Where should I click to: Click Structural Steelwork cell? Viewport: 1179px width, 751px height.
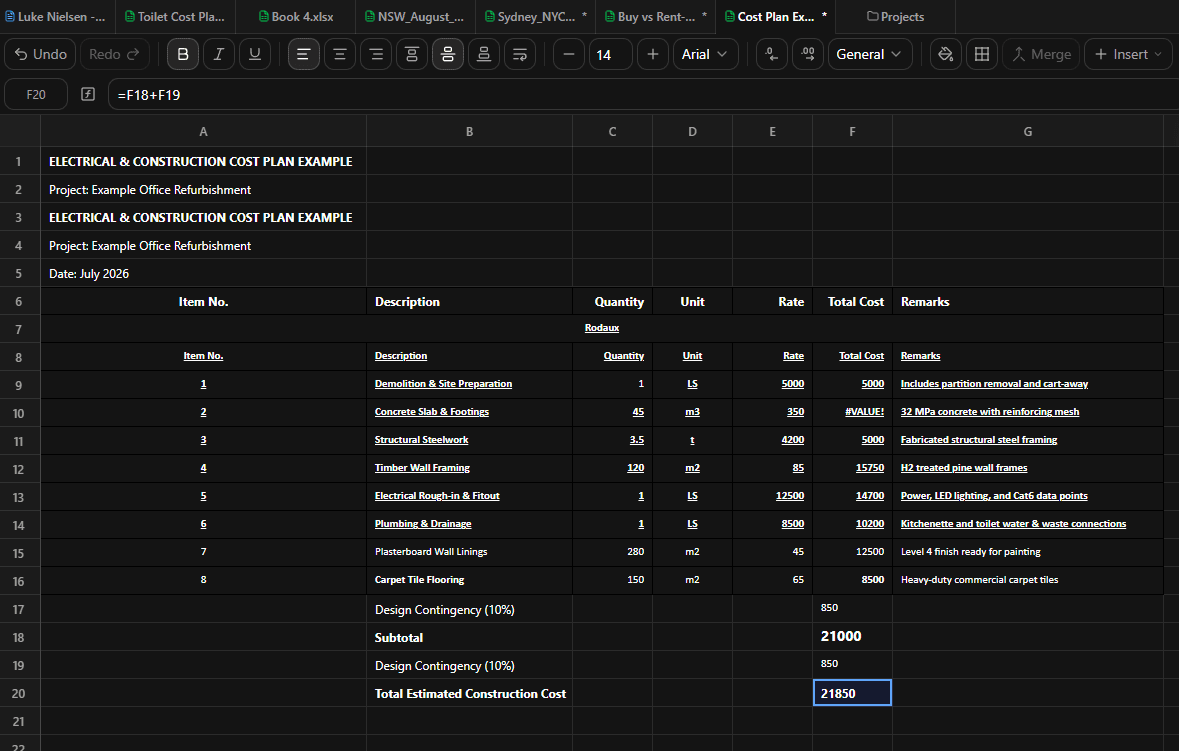pyautogui.click(x=469, y=440)
